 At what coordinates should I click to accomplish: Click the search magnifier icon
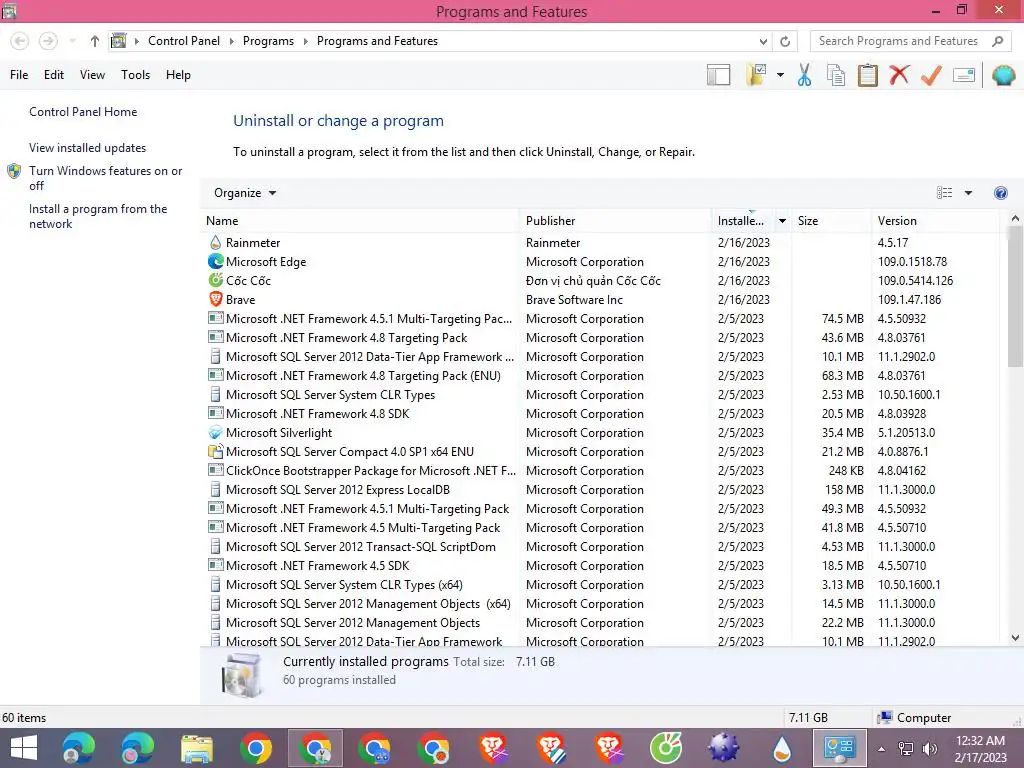click(997, 41)
